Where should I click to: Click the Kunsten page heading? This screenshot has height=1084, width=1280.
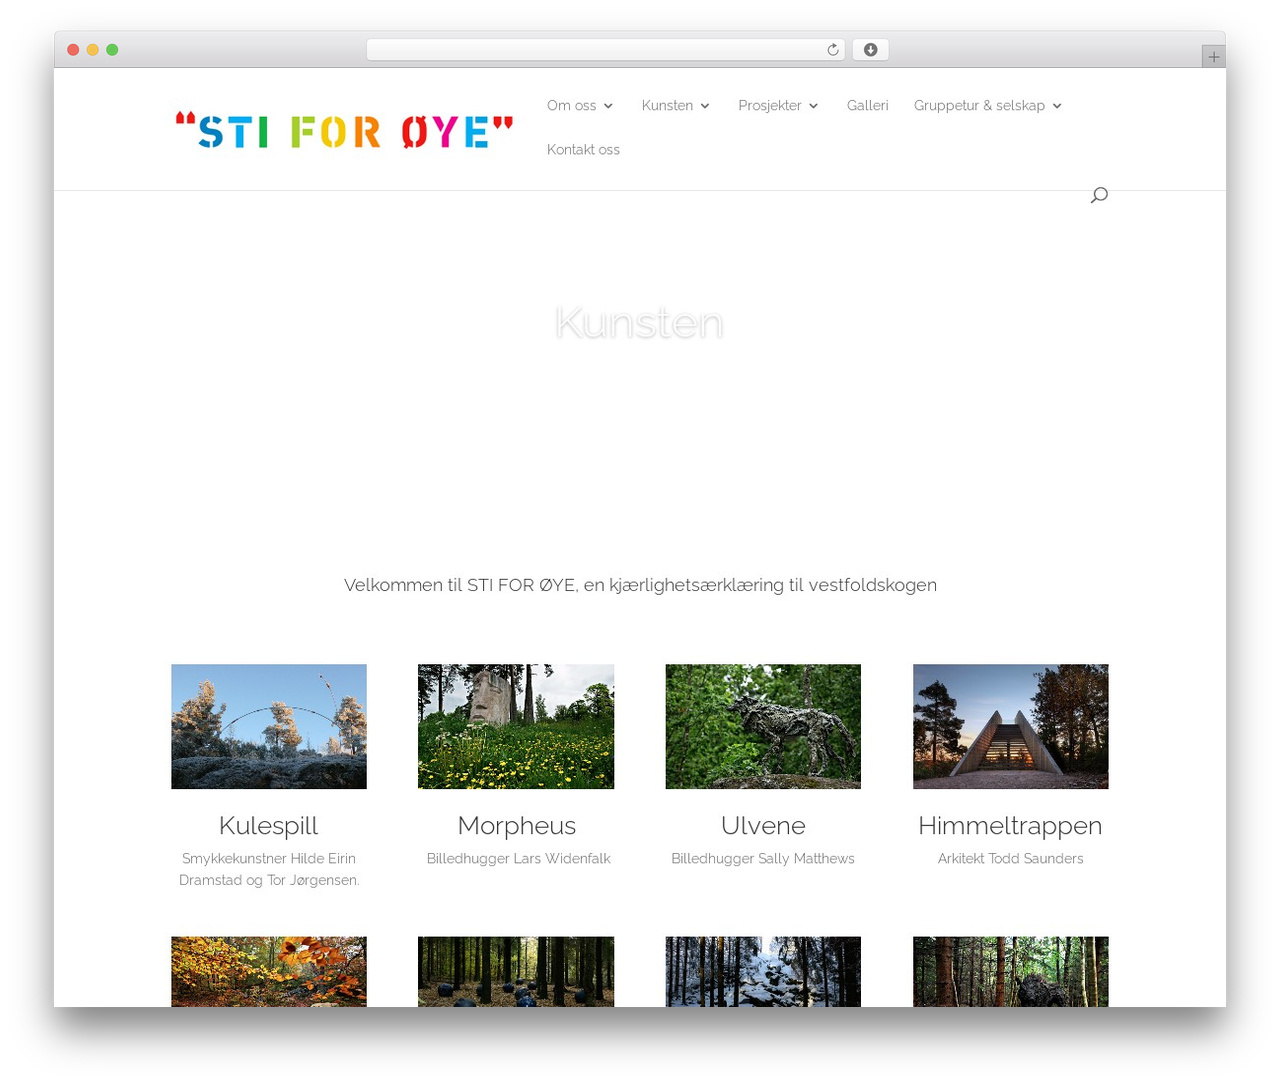pyautogui.click(x=639, y=323)
